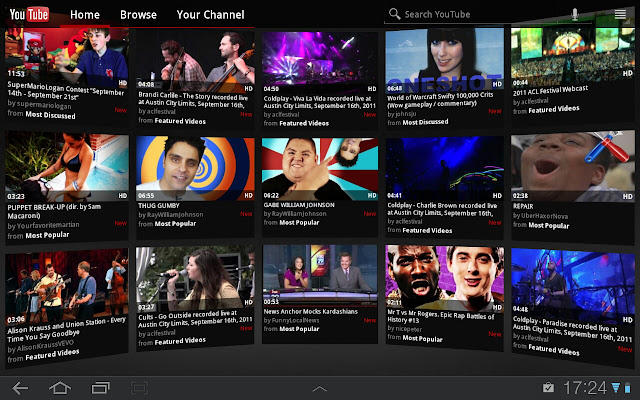This screenshot has height=400, width=640.
Task: Tap the battery status icon
Action: pos(627,387)
